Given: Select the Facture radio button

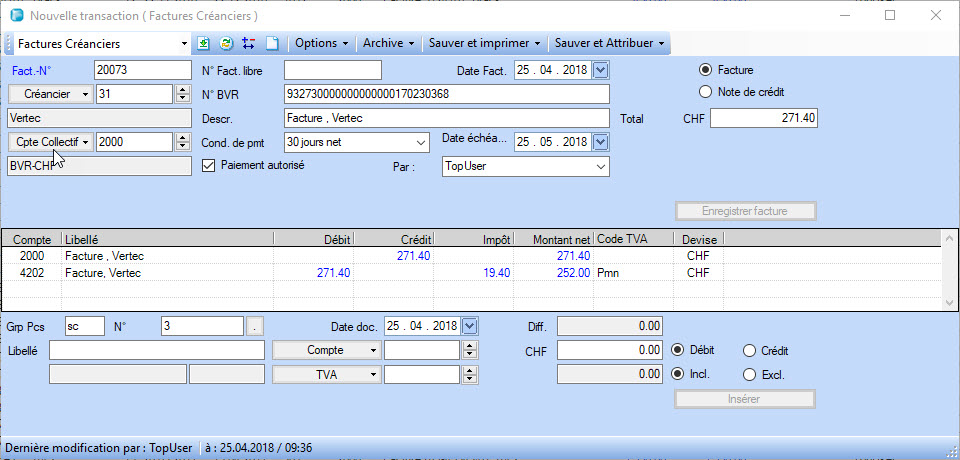Looking at the screenshot, I should click(x=706, y=70).
